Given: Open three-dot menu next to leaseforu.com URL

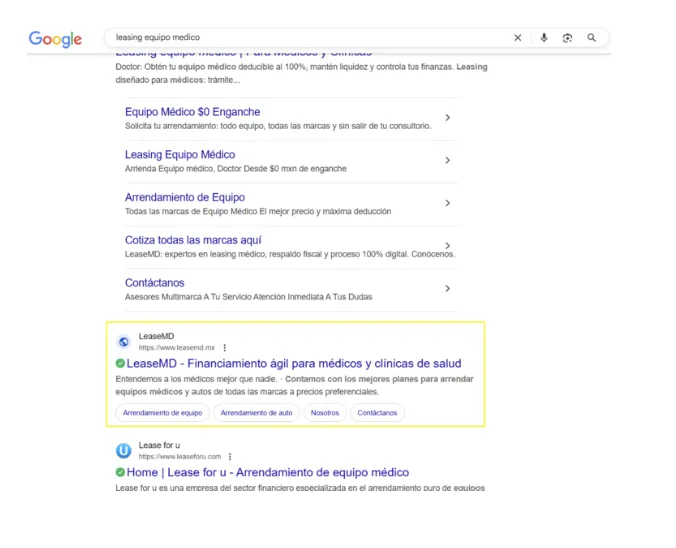Looking at the screenshot, I should click(230, 456).
